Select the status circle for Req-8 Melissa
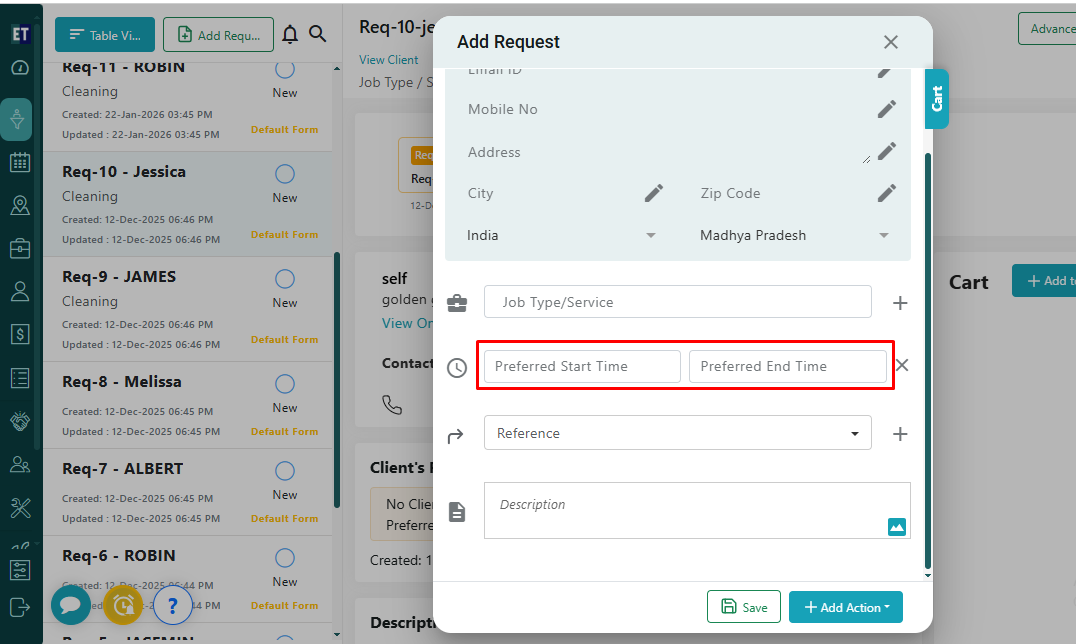 285,384
